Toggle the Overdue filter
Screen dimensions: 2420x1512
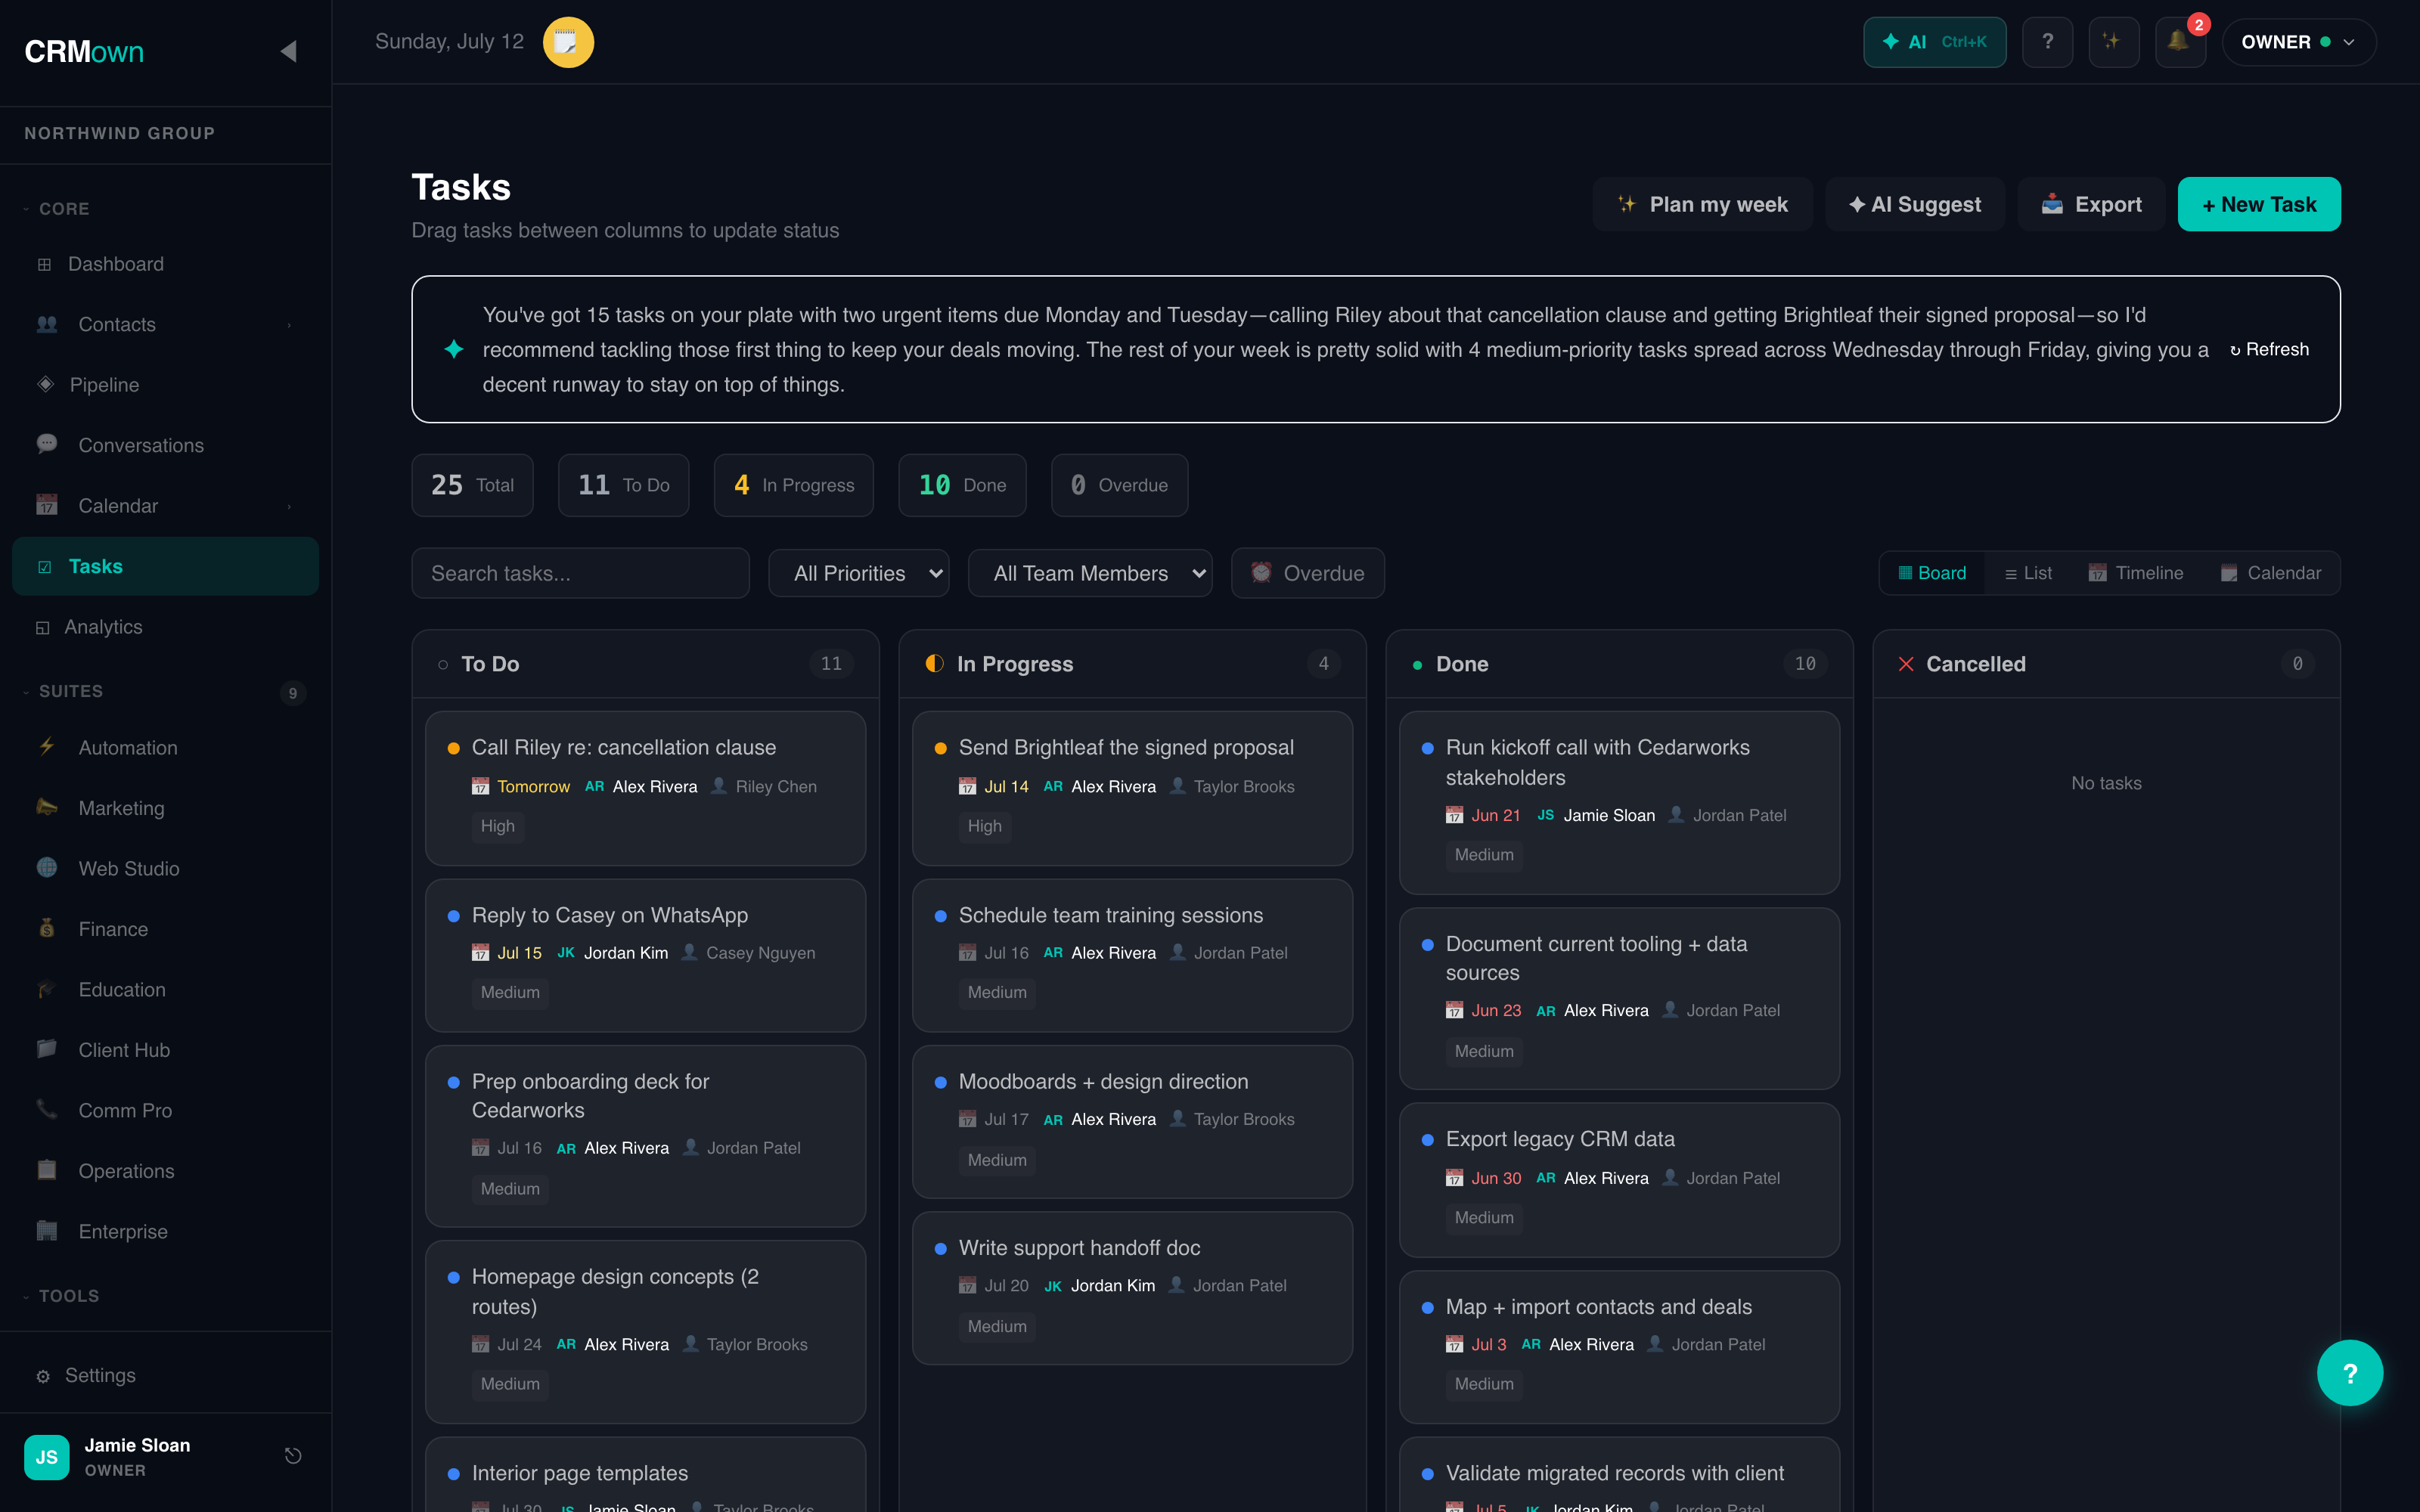[x=1307, y=573]
